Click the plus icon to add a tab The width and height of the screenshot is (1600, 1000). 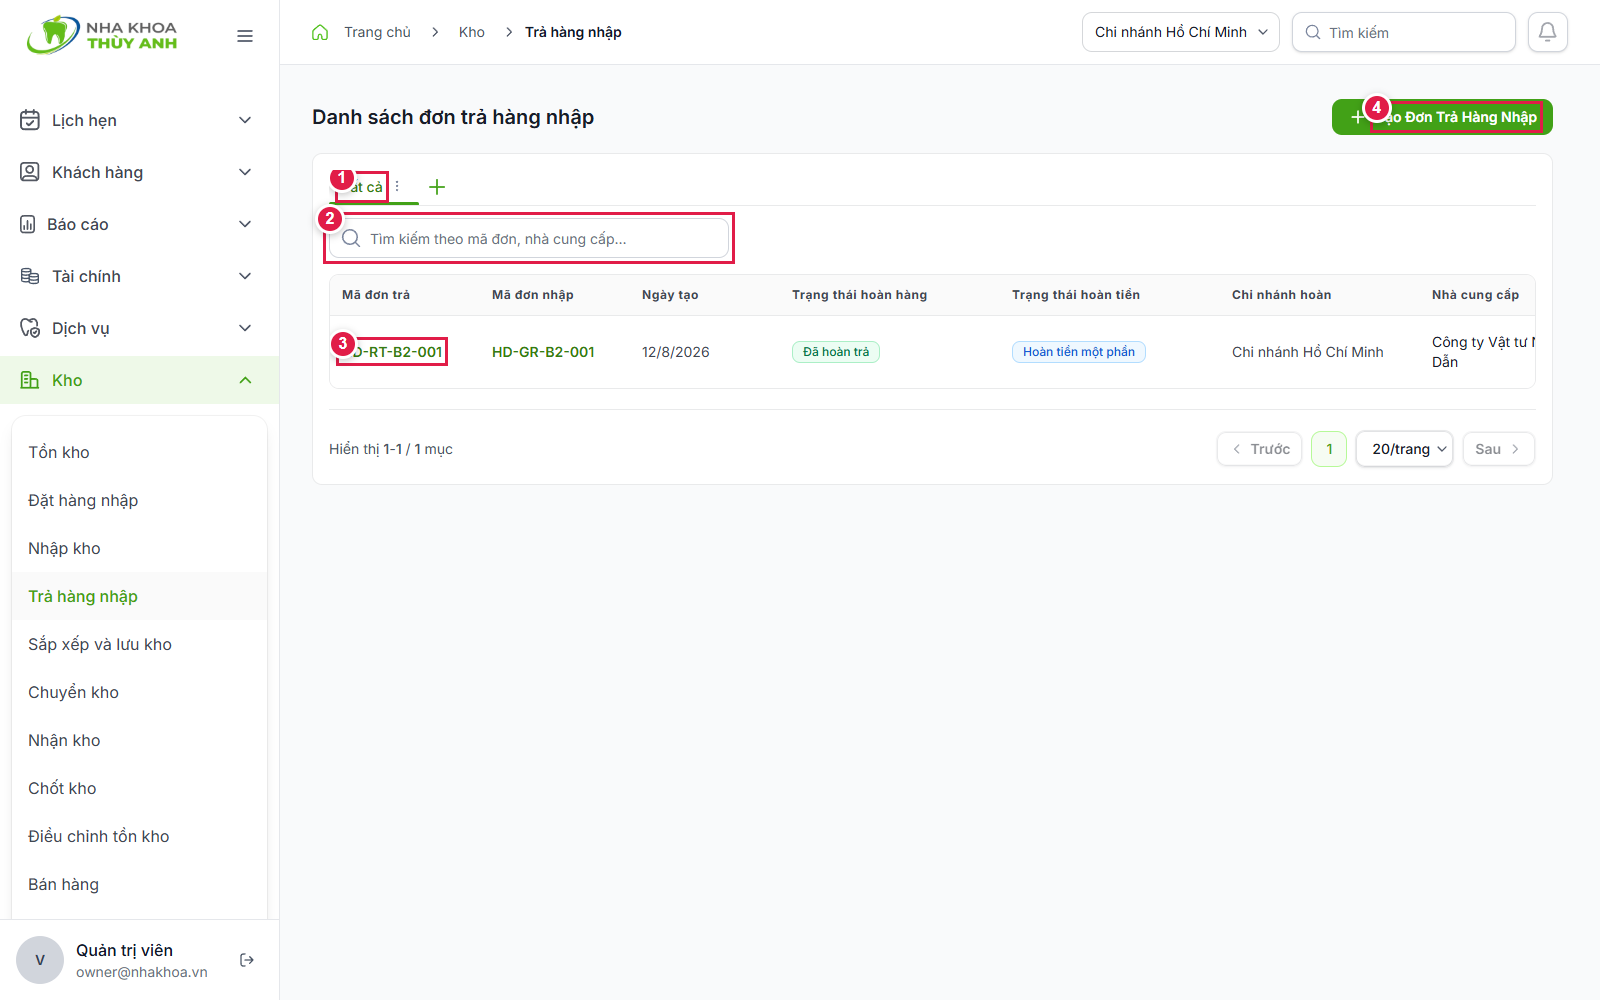pos(437,187)
